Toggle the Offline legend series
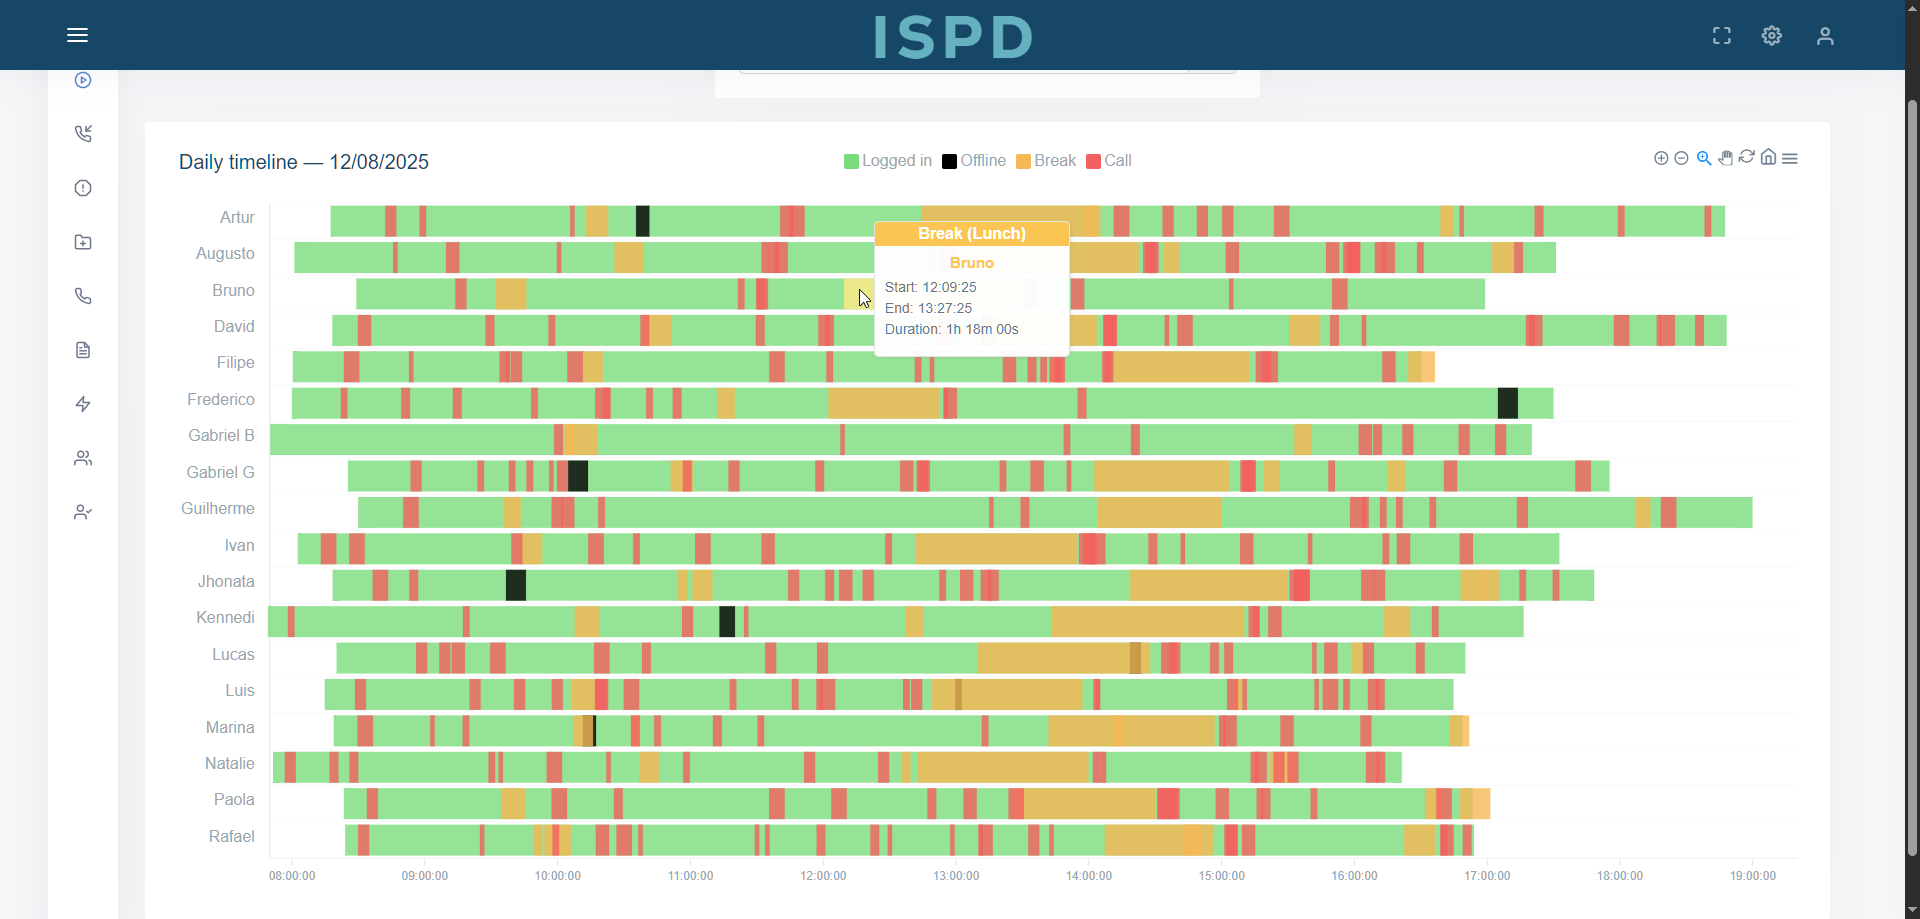The width and height of the screenshot is (1920, 919). [x=974, y=161]
